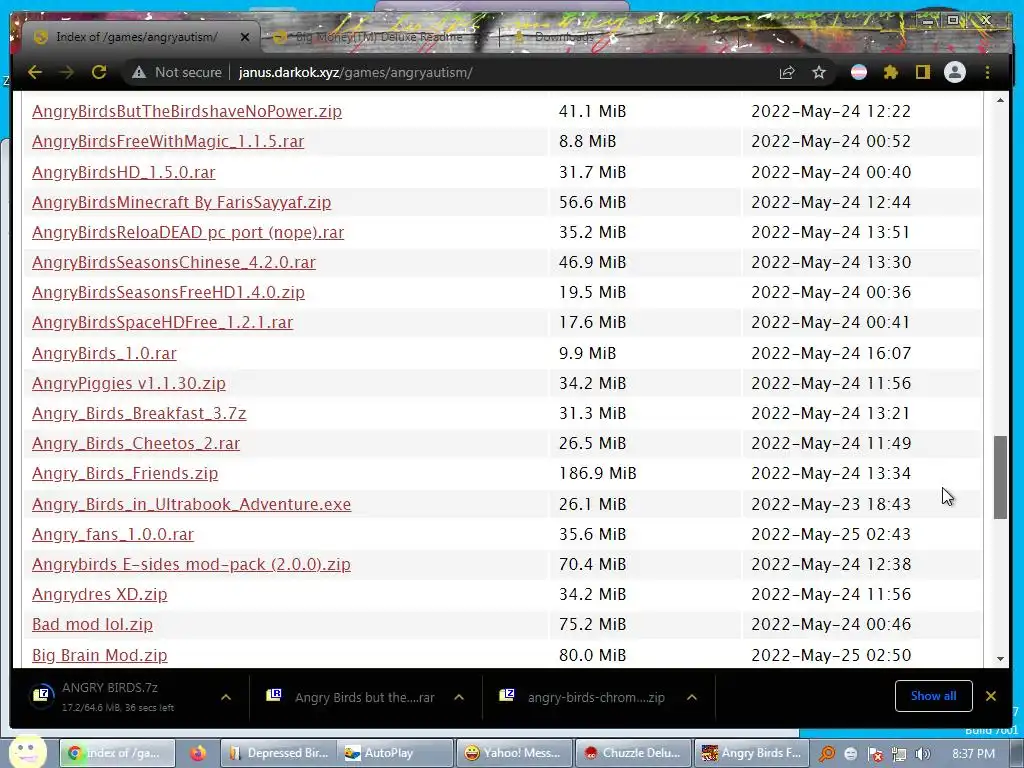Viewport: 1024px width, 768px height.
Task: Download AngryBirdsSpaceHDFree_1.2.1.rar
Action: tap(163, 323)
